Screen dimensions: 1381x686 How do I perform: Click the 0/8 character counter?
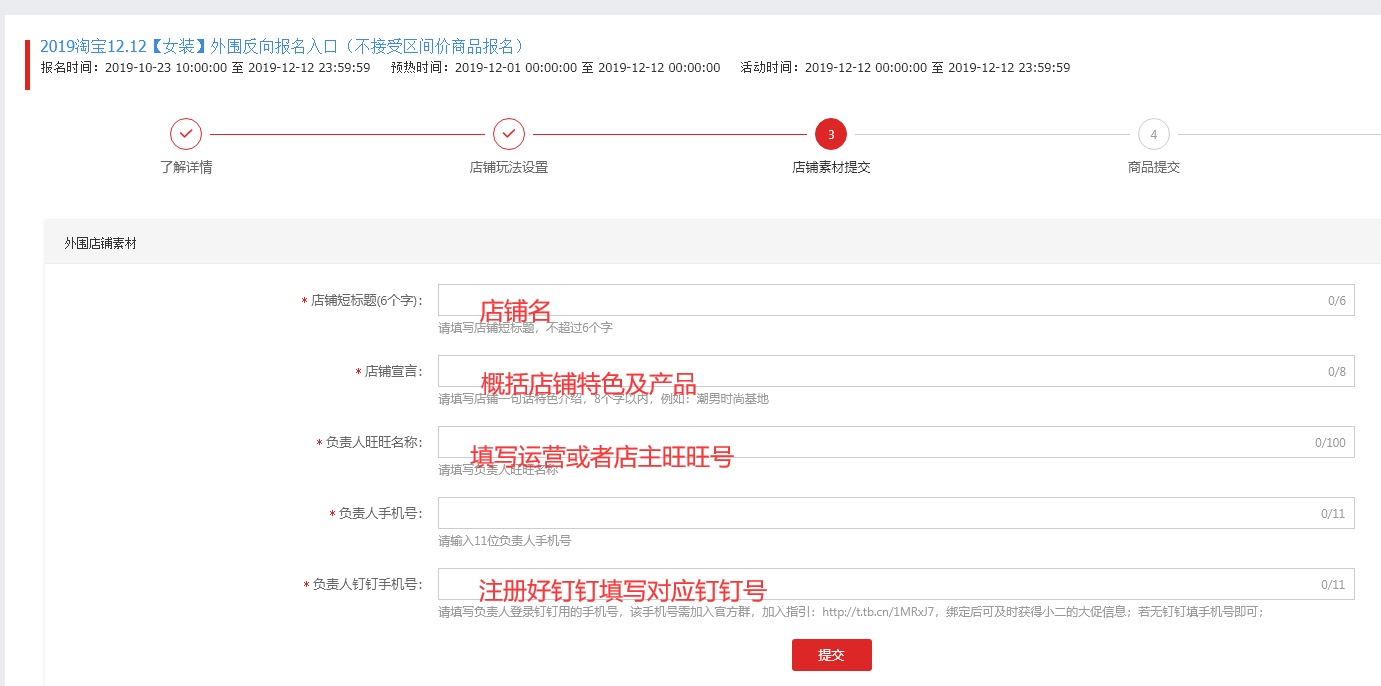[x=1337, y=371]
